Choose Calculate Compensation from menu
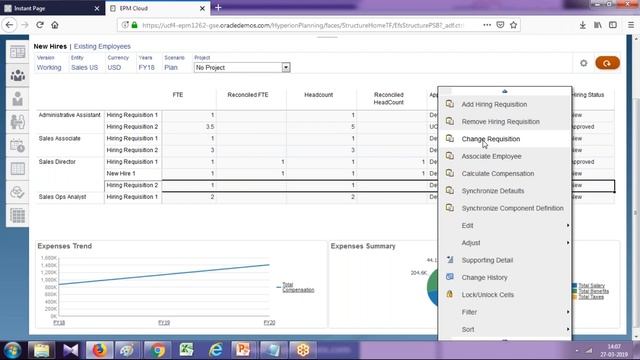Viewport: 640px width, 360px height. (x=505, y=173)
